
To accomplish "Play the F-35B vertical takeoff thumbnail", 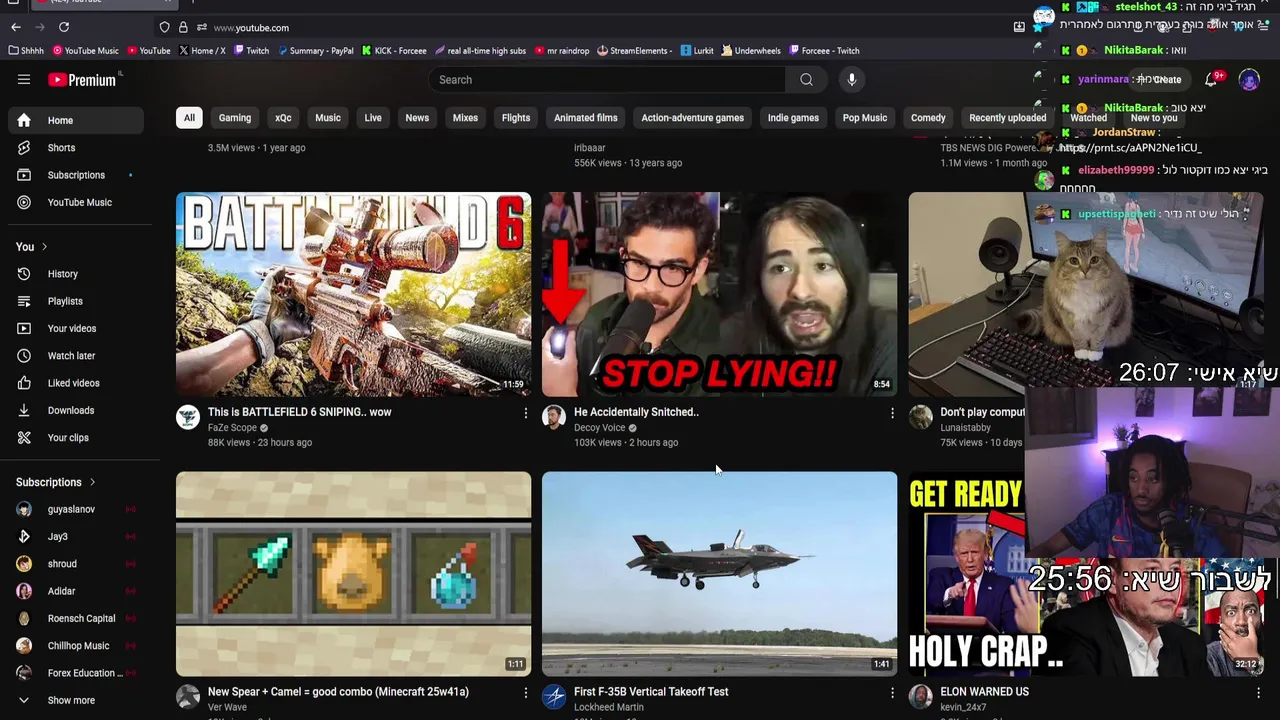I will [719, 574].
